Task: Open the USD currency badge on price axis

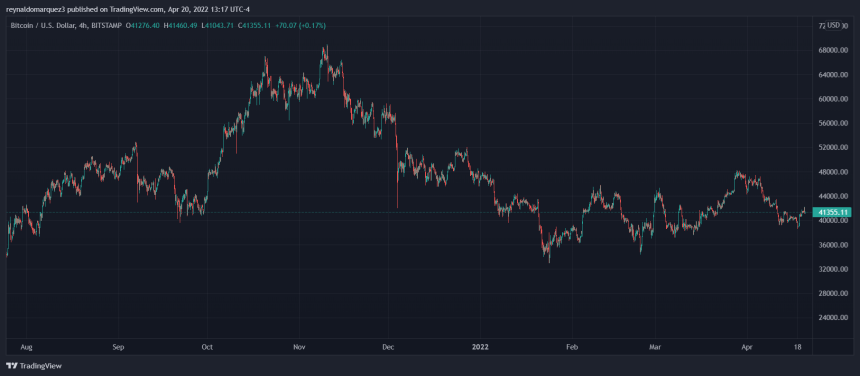Action: click(x=834, y=25)
